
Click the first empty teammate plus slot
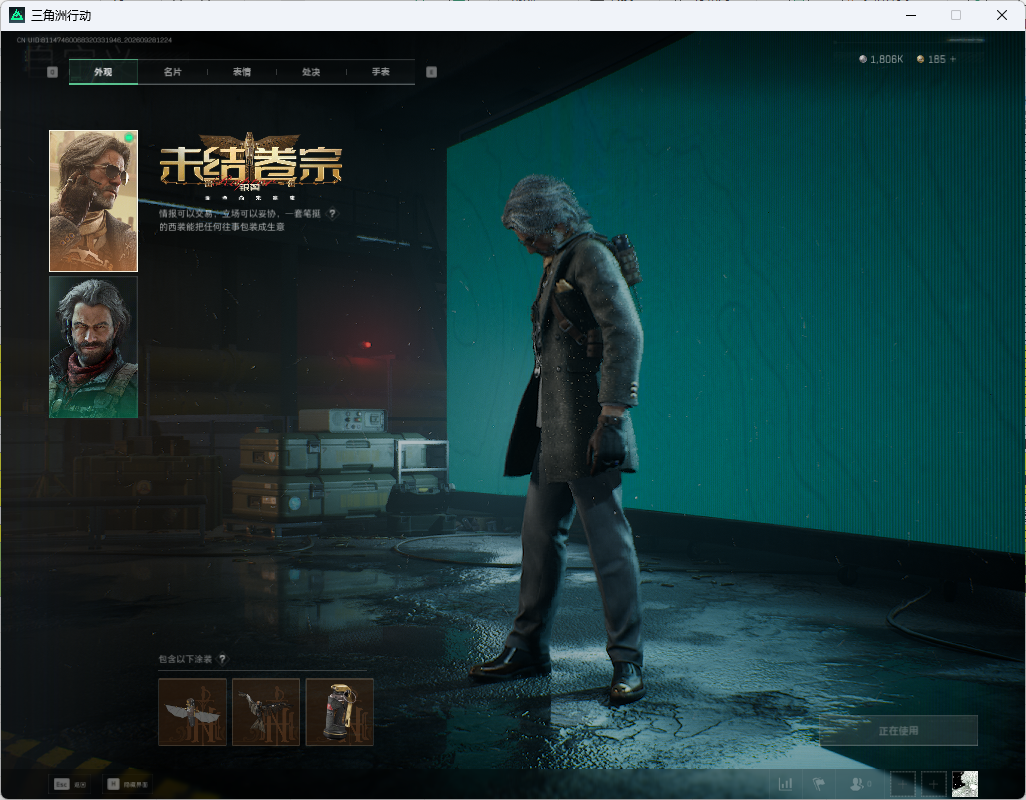point(903,784)
